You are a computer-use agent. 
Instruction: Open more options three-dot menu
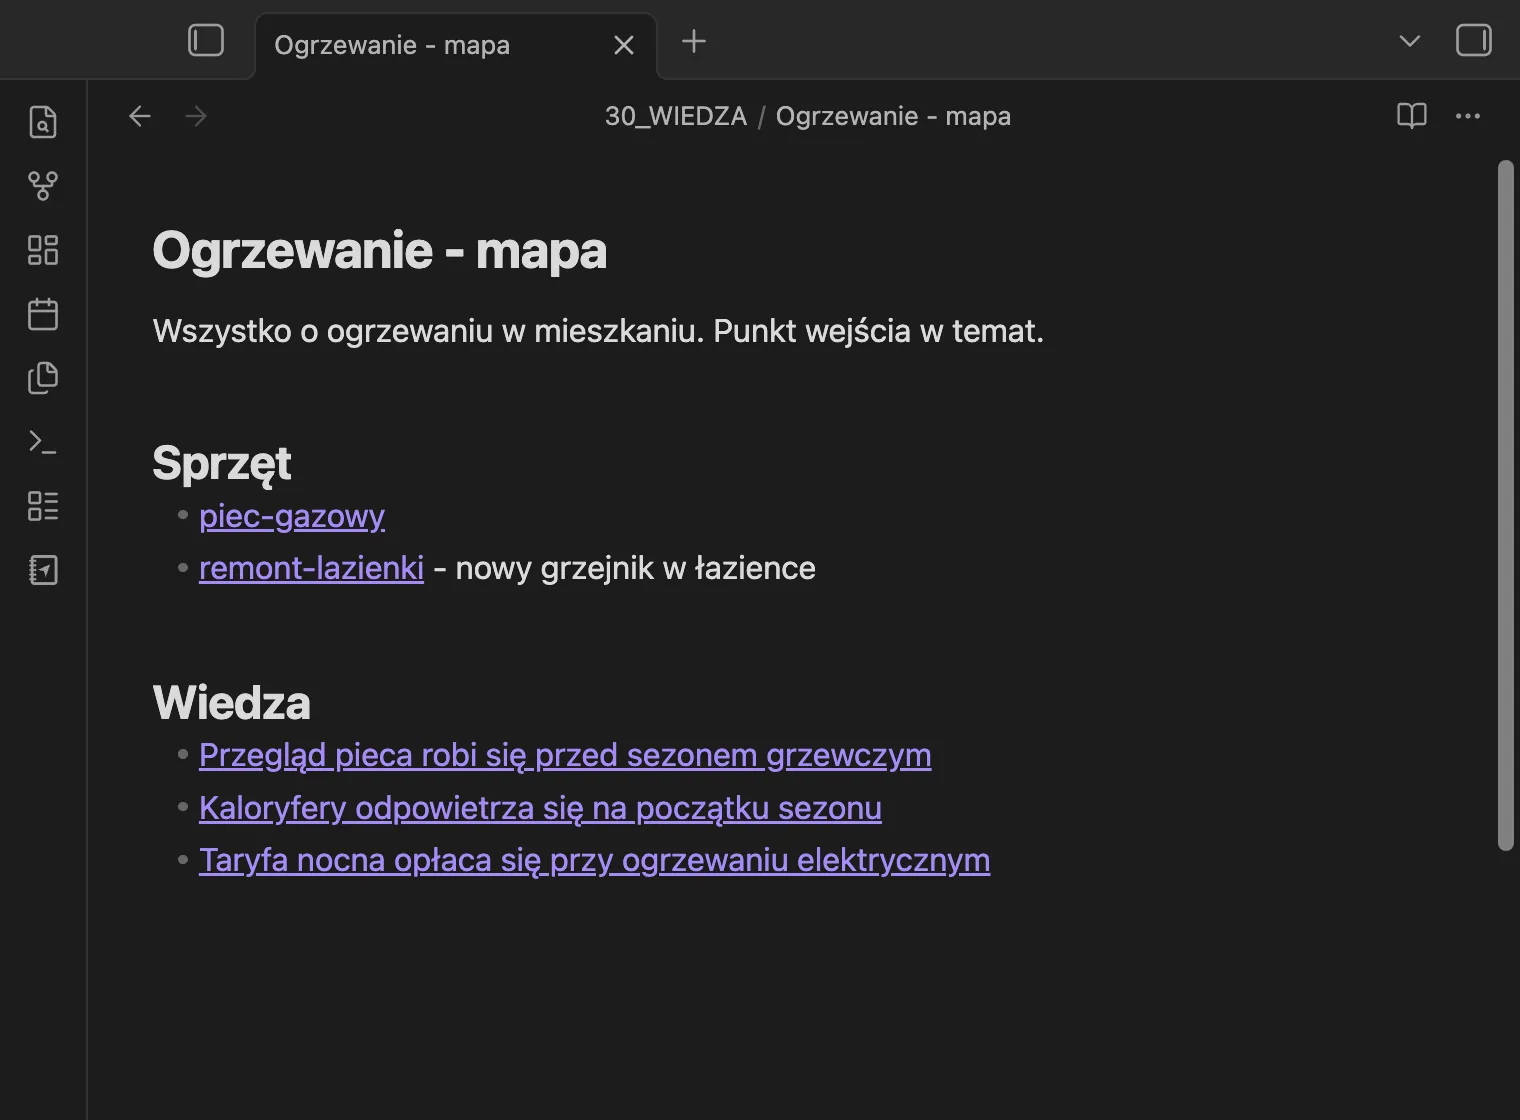(x=1468, y=116)
